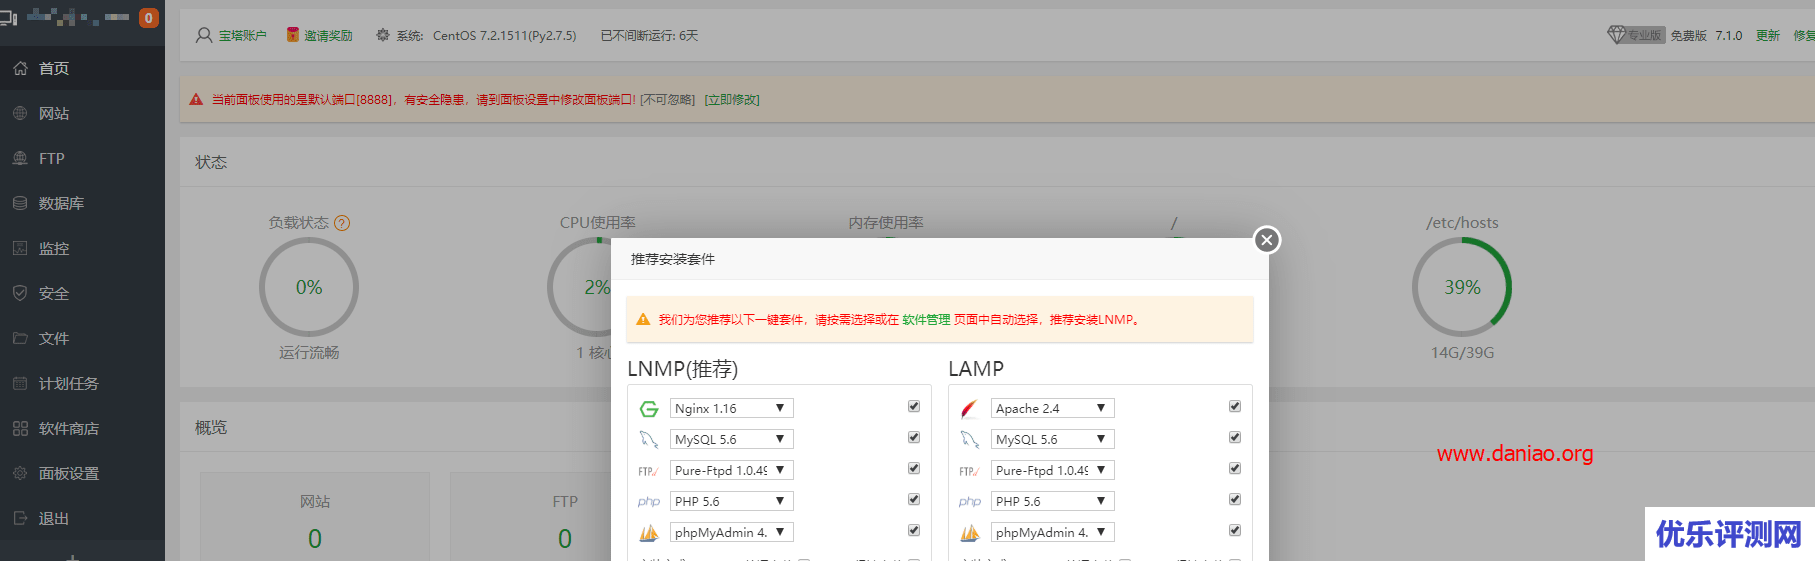Open the LNMP MySQL 5.6 version dropdown

(732, 439)
